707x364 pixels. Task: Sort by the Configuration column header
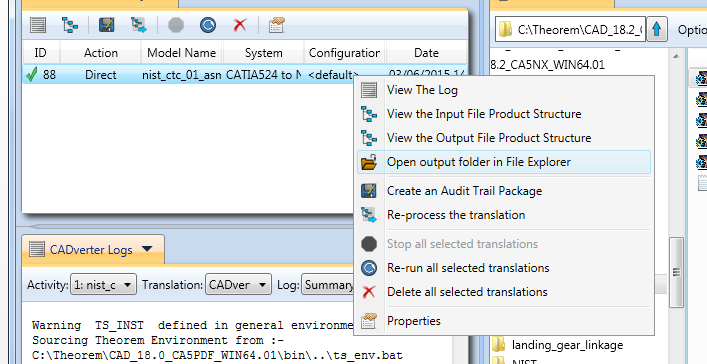point(344,53)
